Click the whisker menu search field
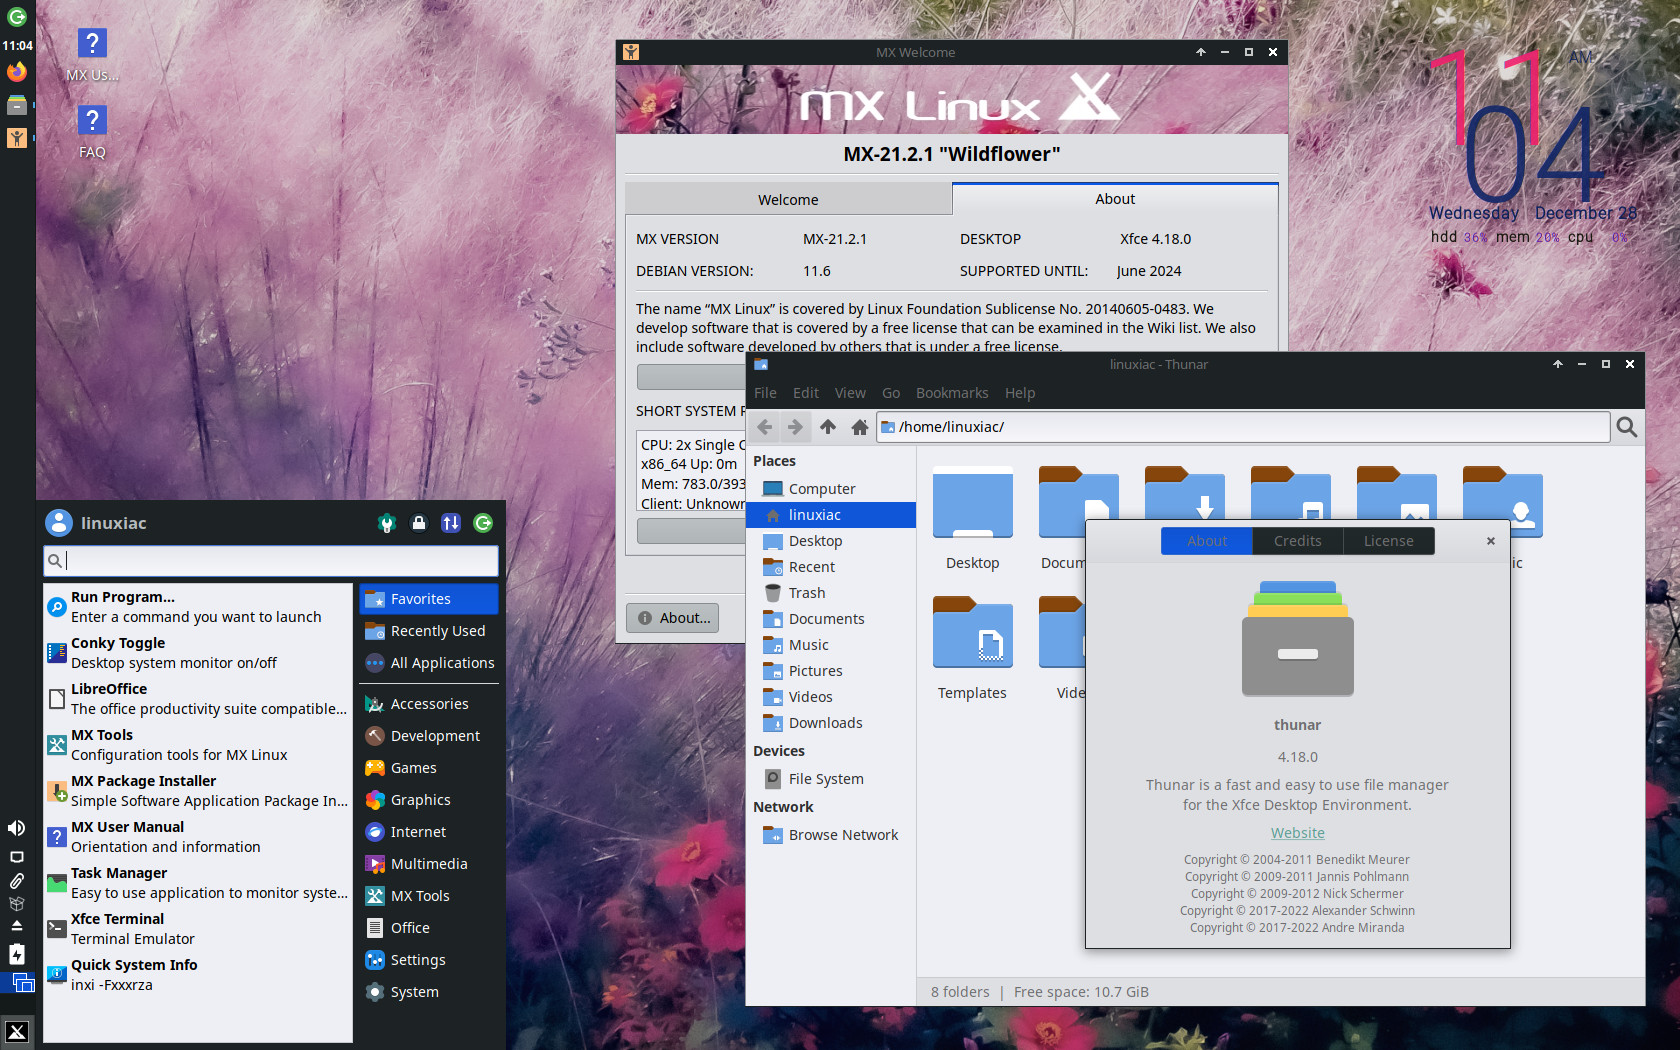The height and width of the screenshot is (1050, 1680). [271, 561]
